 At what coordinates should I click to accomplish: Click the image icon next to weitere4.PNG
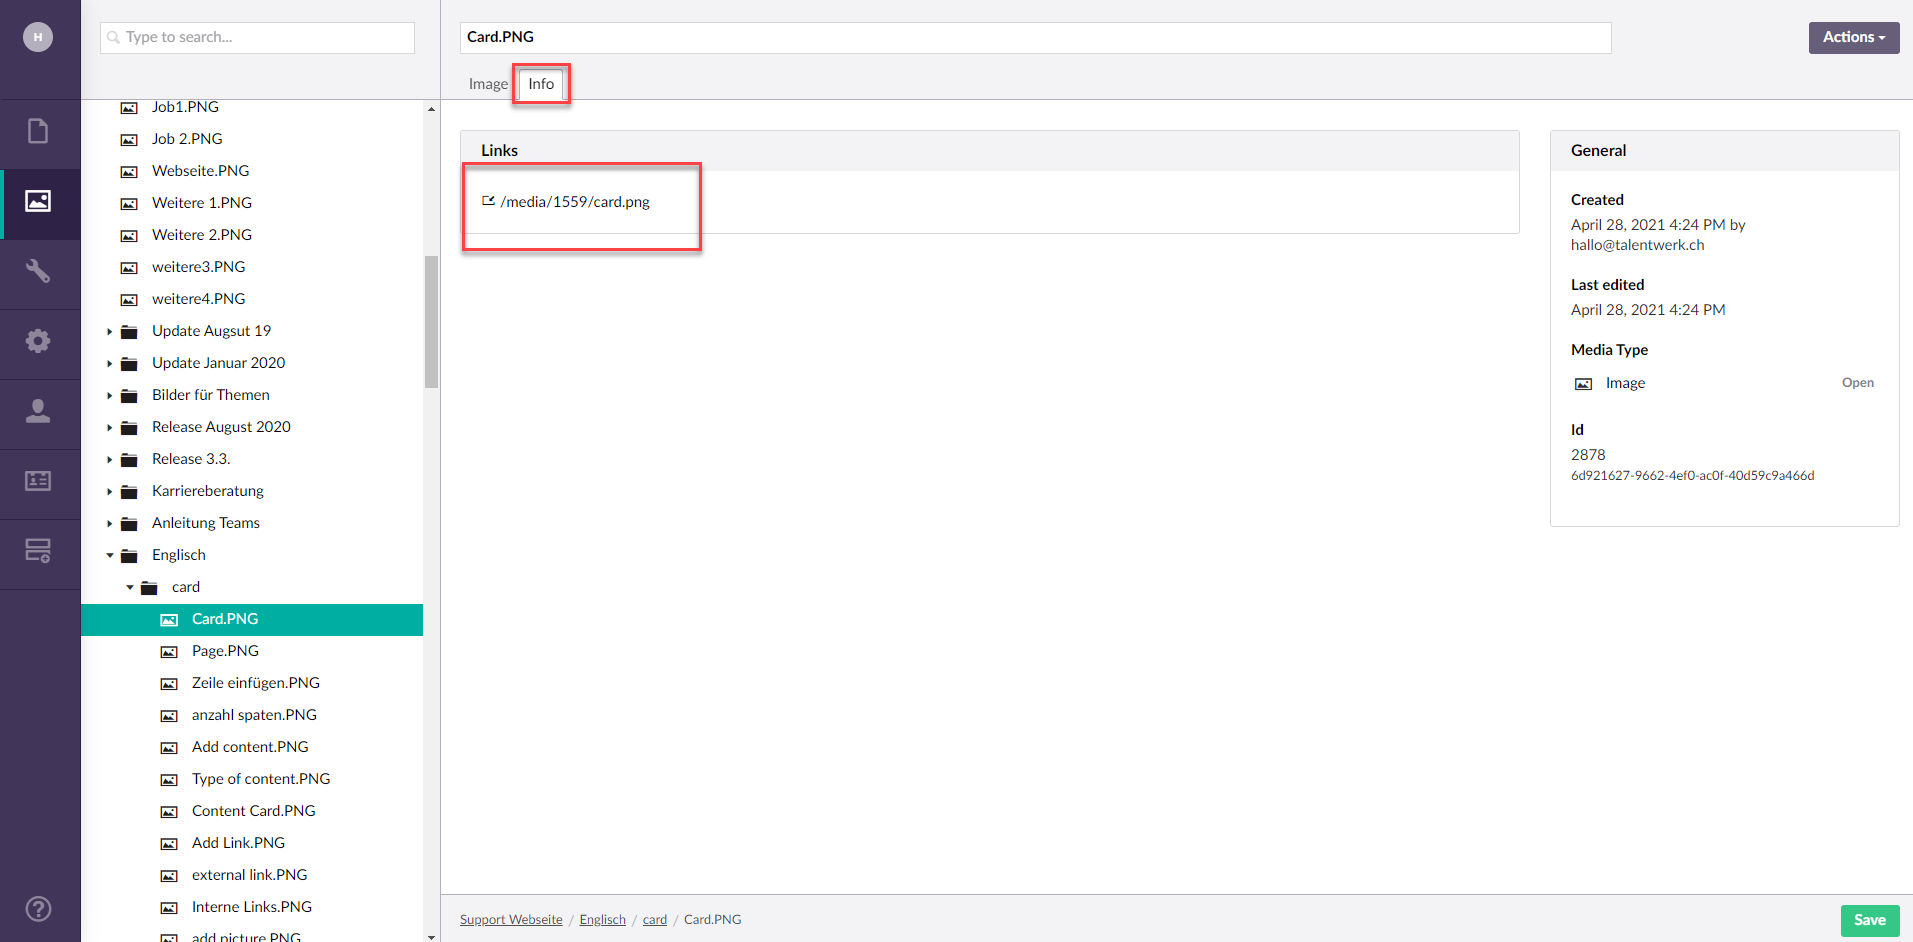(x=129, y=300)
